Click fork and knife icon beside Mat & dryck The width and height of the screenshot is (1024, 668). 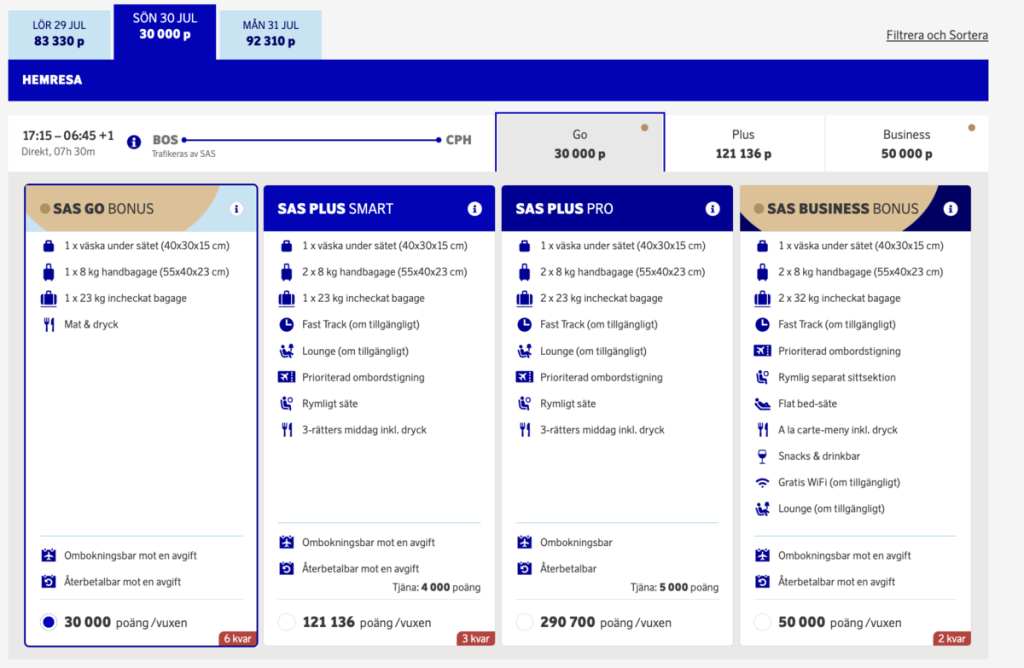pos(49,325)
